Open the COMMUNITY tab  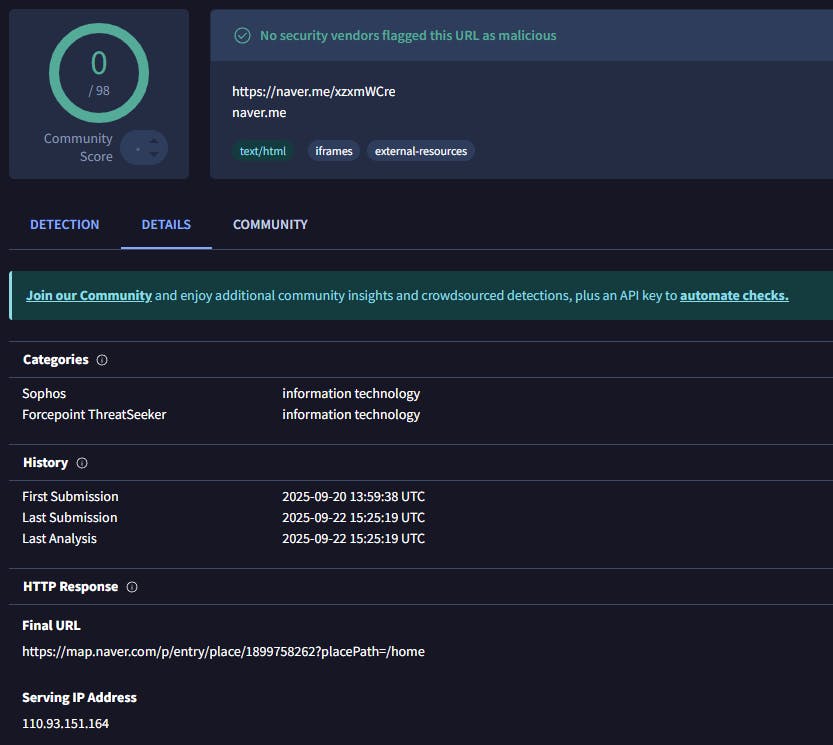[x=270, y=225]
